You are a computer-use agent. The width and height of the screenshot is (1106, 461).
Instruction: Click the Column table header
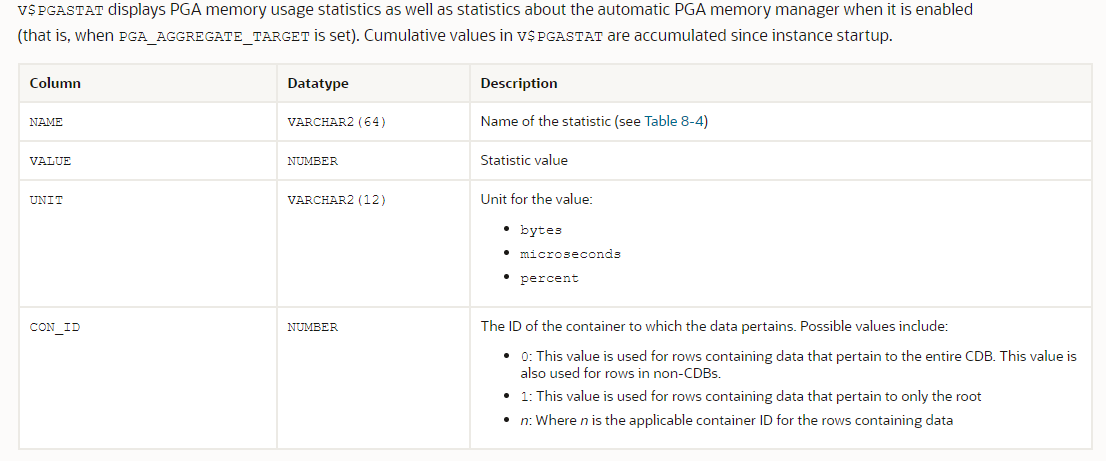click(55, 83)
